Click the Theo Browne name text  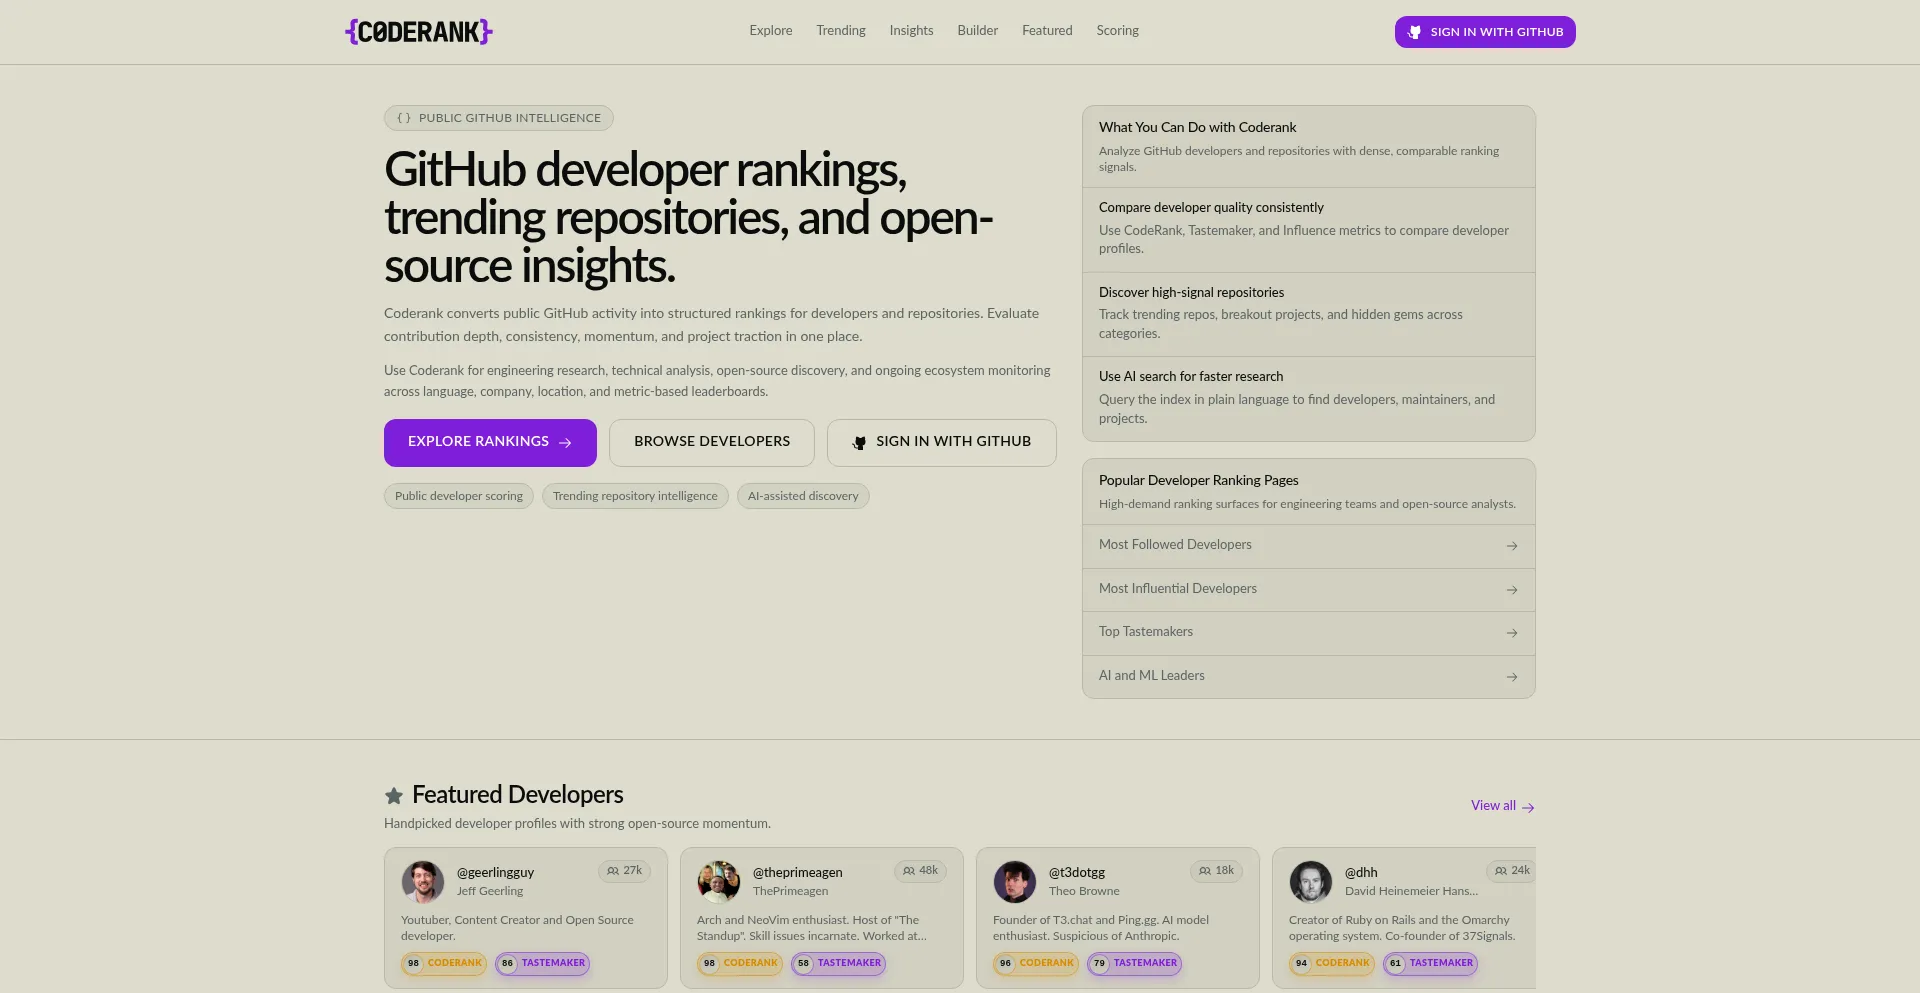pyautogui.click(x=1084, y=891)
